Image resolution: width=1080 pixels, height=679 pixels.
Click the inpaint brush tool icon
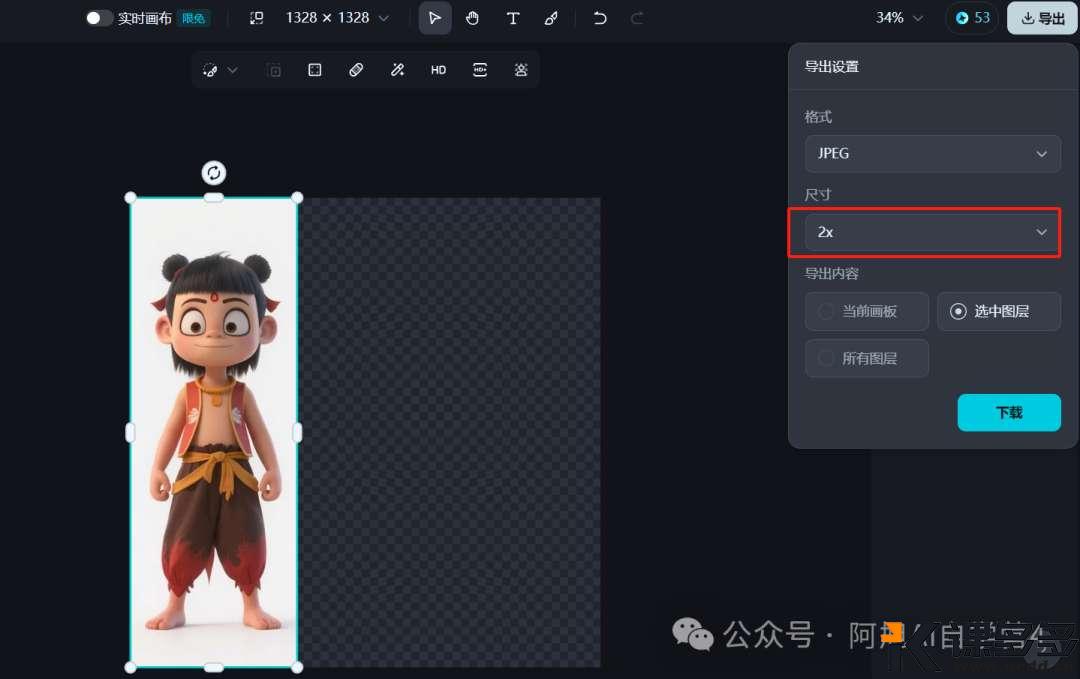click(211, 70)
